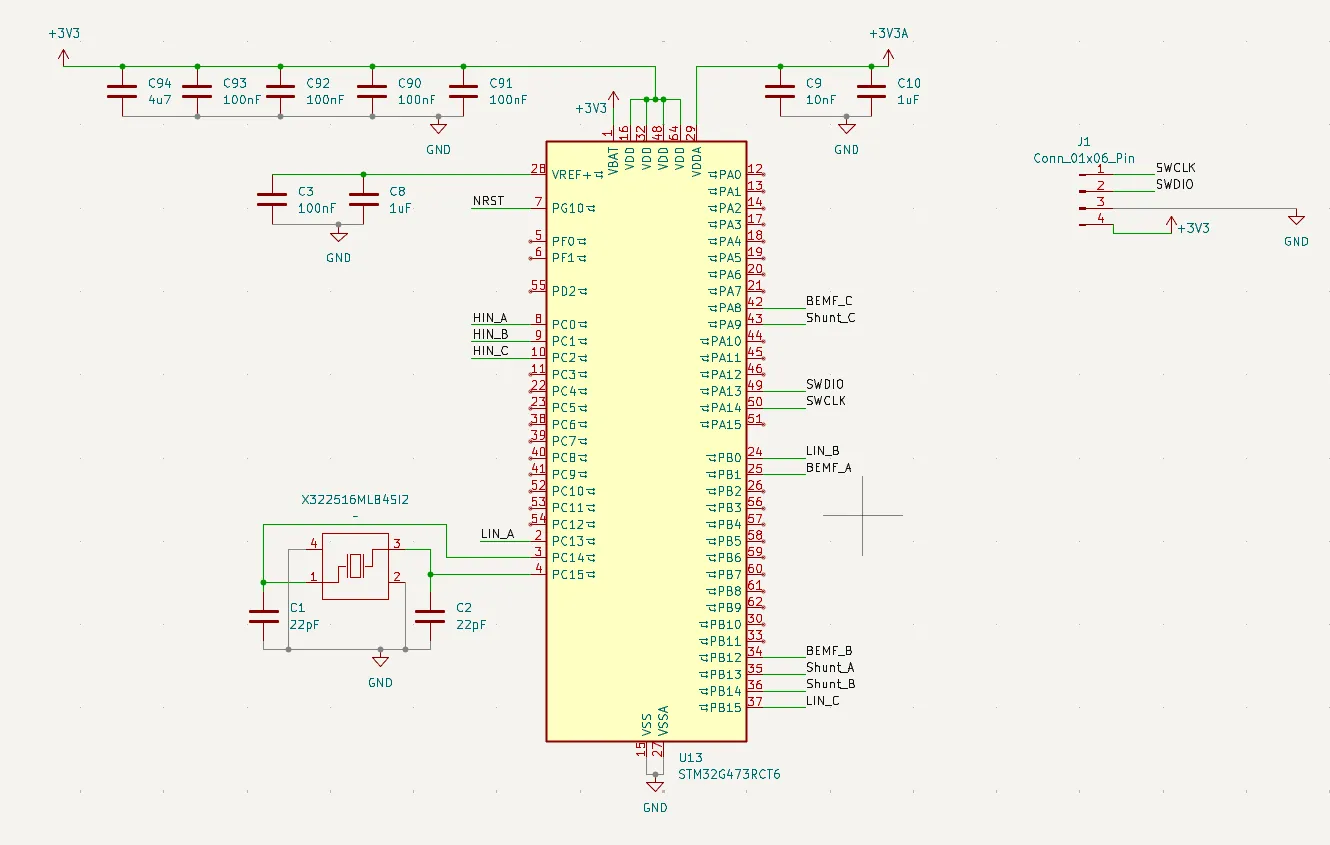This screenshot has width=1330, height=845.
Task: Click the GND symbol wired to connector J1
Action: click(1296, 219)
